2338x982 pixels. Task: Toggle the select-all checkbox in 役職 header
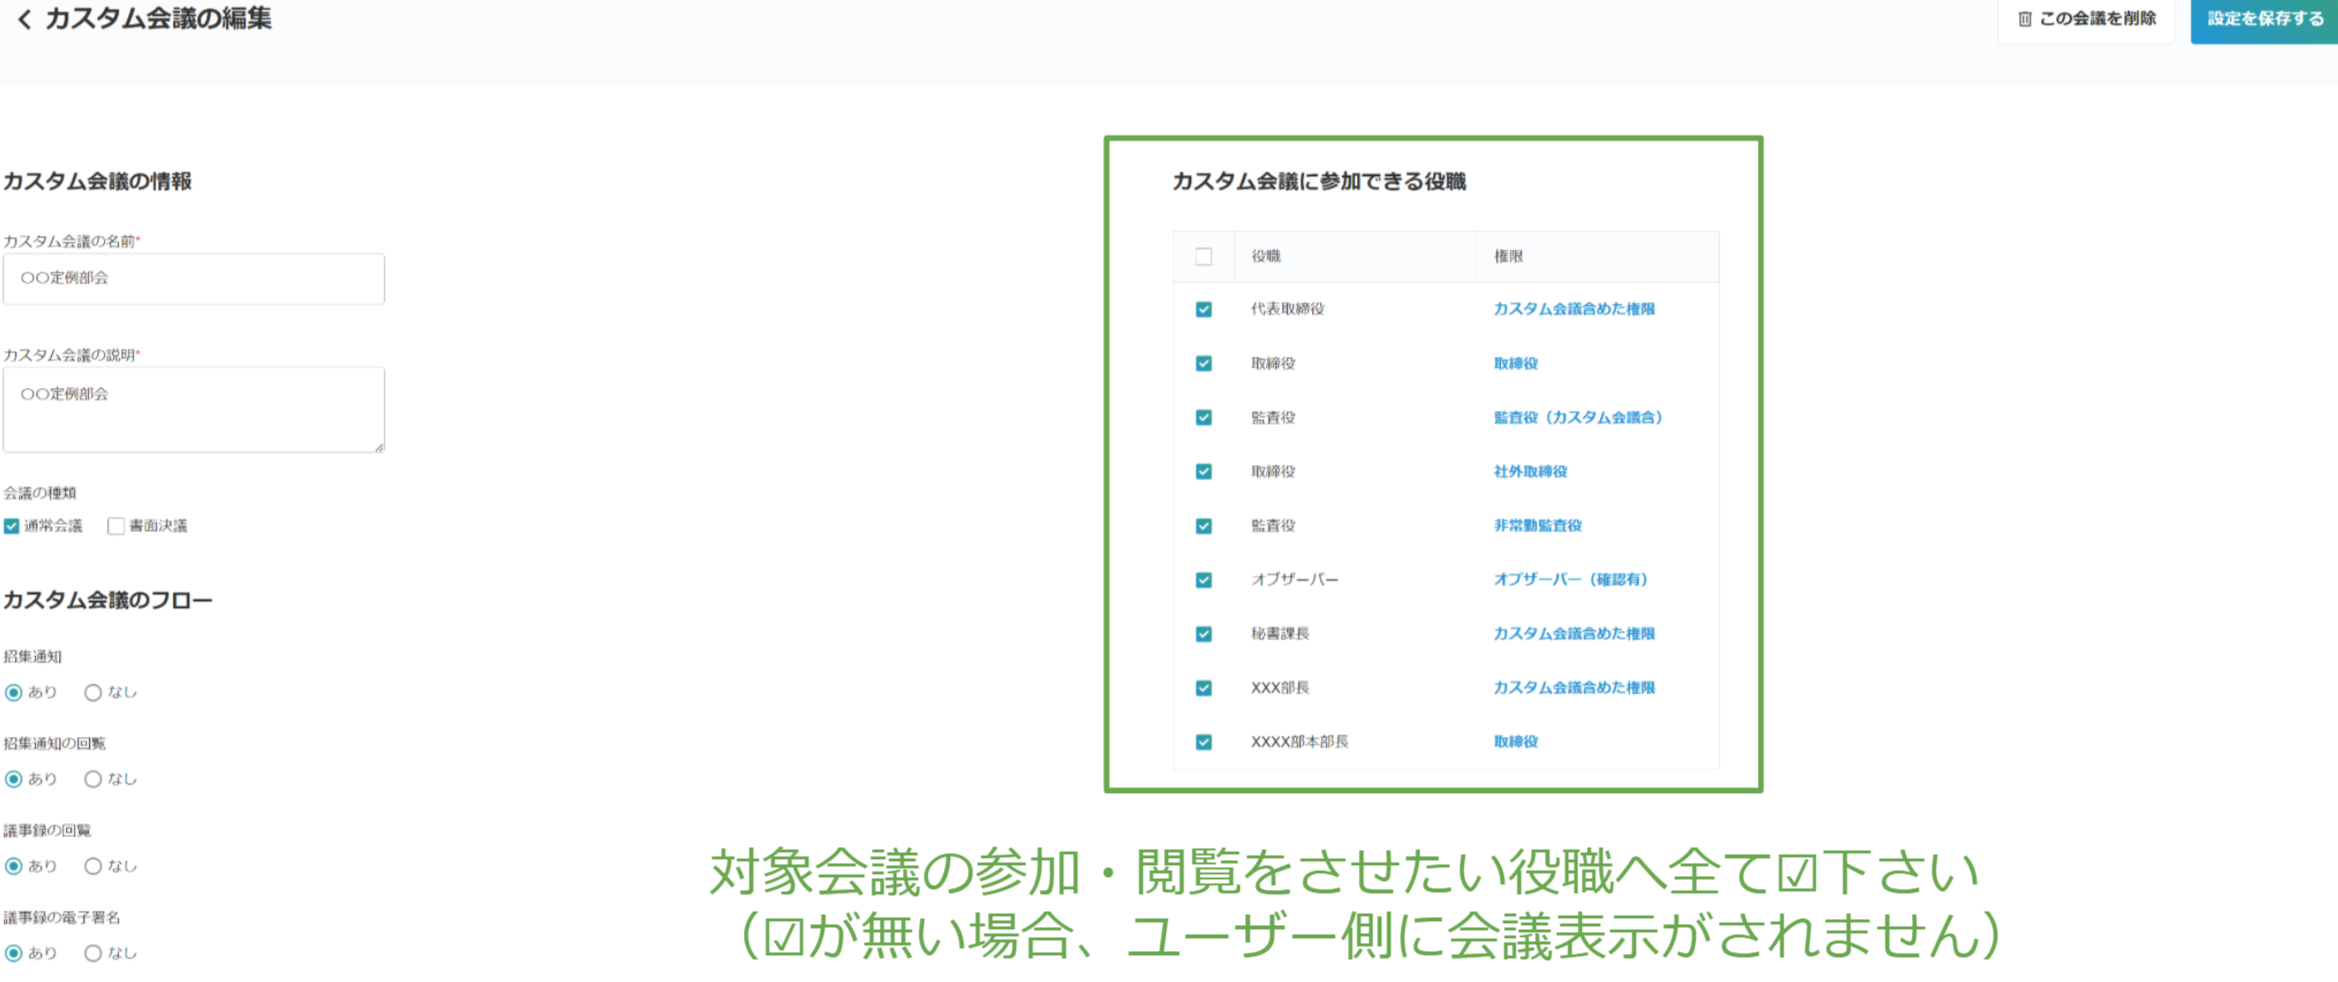[1204, 257]
